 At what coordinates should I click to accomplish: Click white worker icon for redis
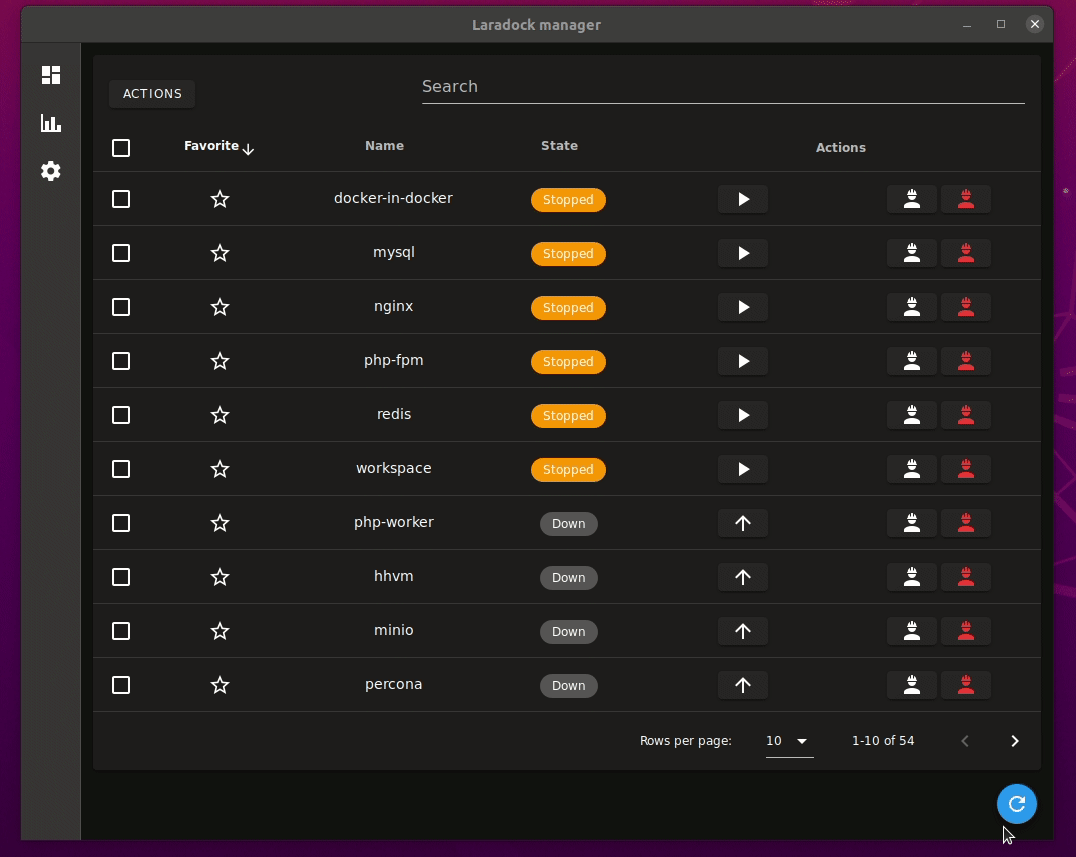pos(912,415)
